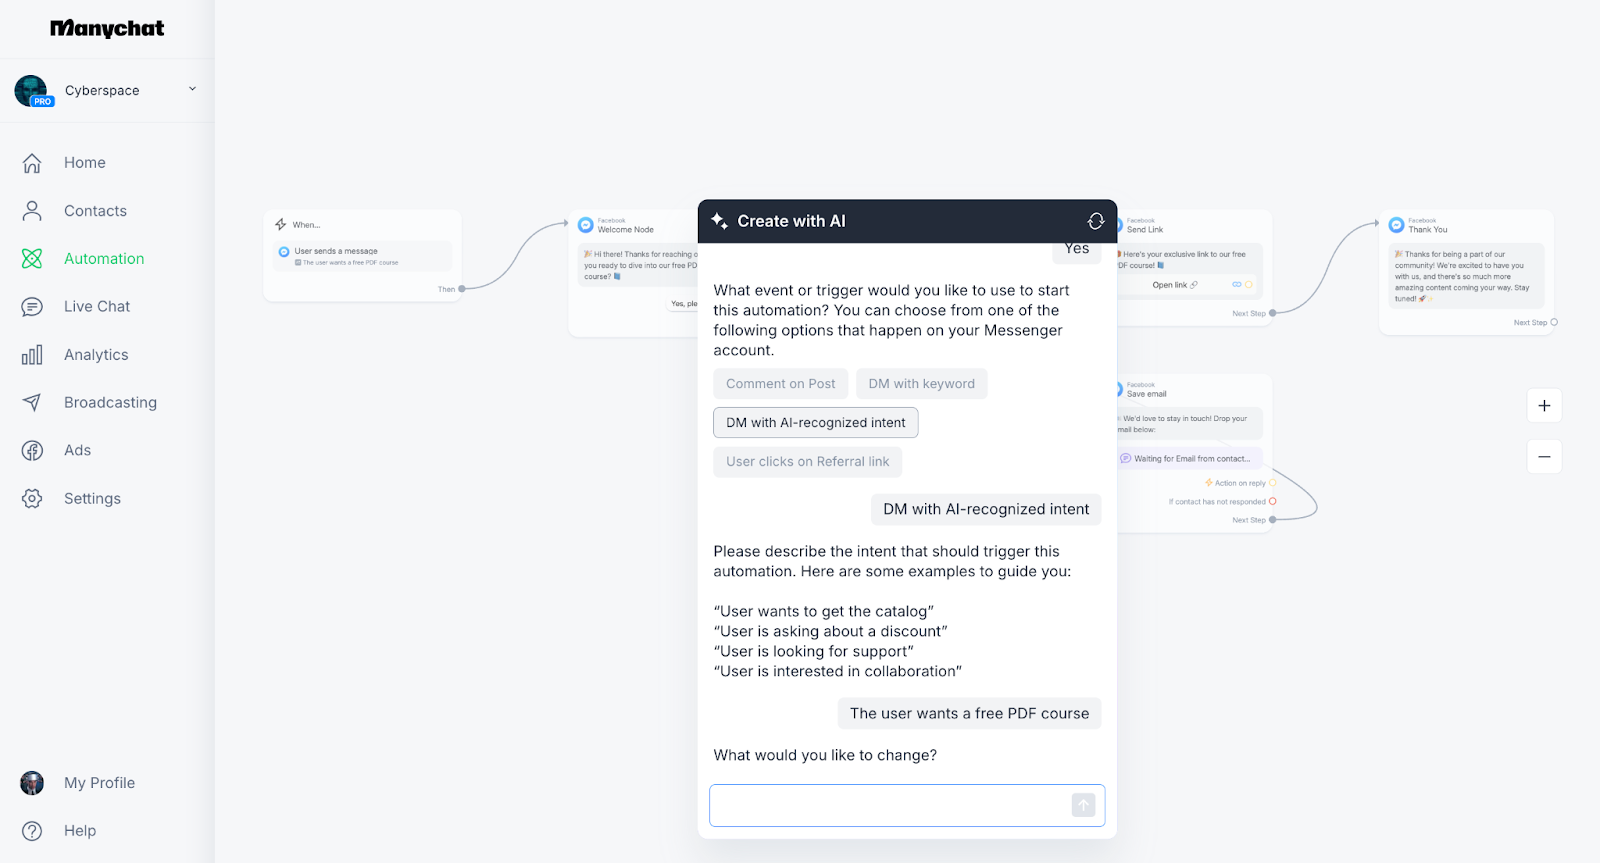
Task: Open Contacts via the person icon
Action: pyautogui.click(x=32, y=211)
